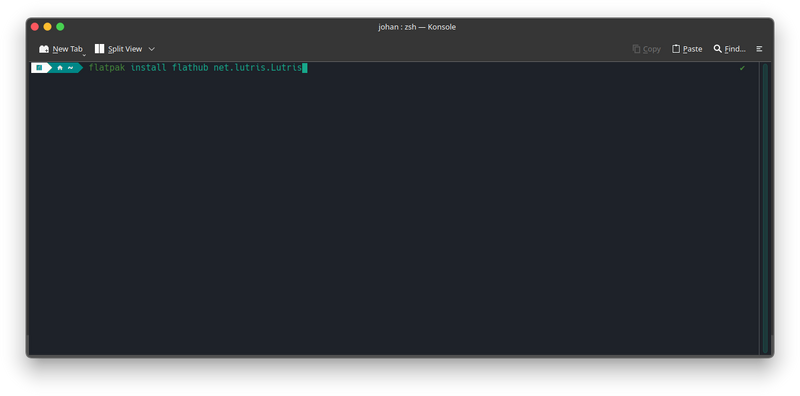
Task: Open the hamburger menu icon
Action: click(759, 49)
